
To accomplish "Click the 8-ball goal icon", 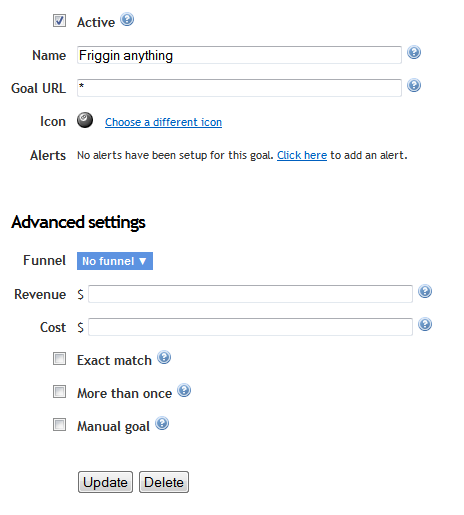I will click(x=85, y=120).
